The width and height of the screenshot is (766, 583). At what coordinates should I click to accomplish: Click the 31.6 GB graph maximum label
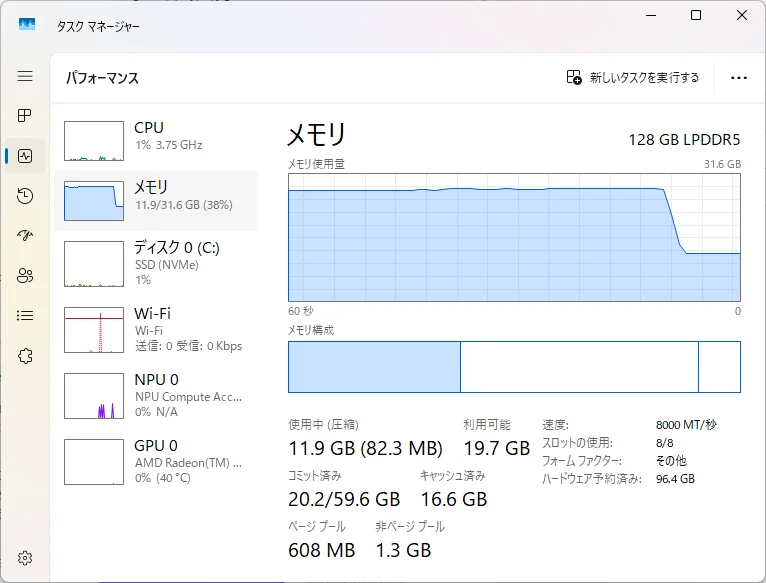pyautogui.click(x=722, y=164)
